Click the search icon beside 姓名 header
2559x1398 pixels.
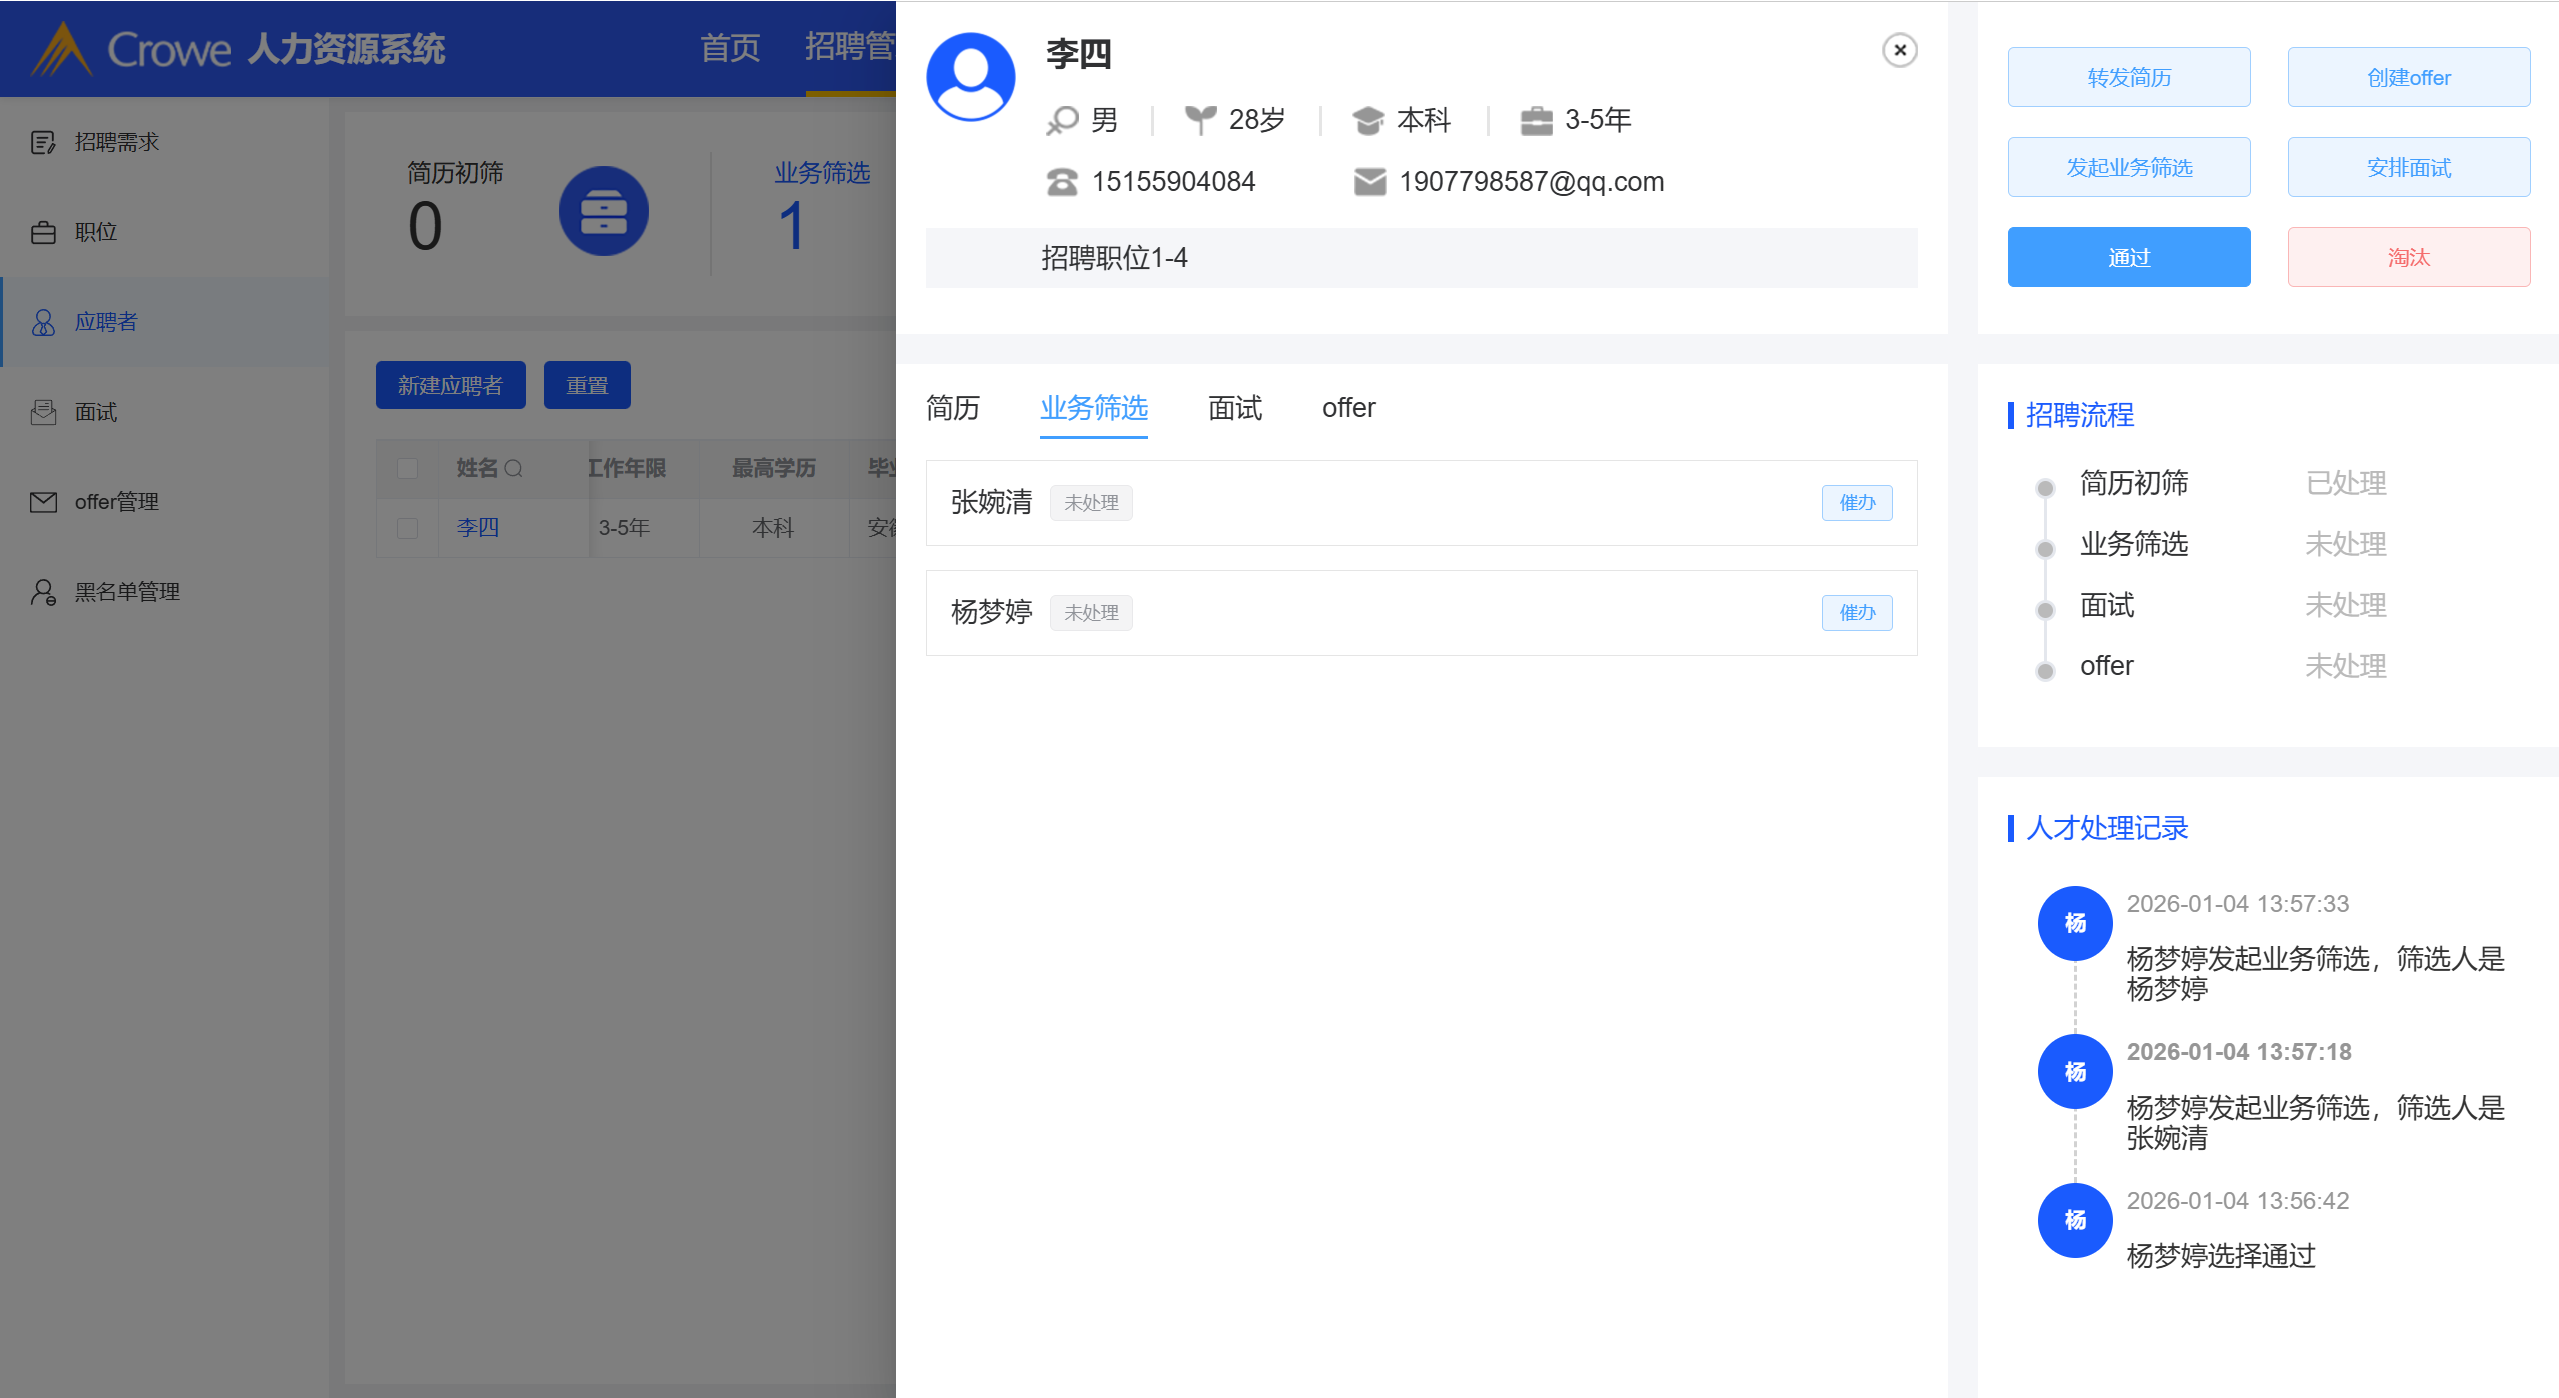(514, 468)
